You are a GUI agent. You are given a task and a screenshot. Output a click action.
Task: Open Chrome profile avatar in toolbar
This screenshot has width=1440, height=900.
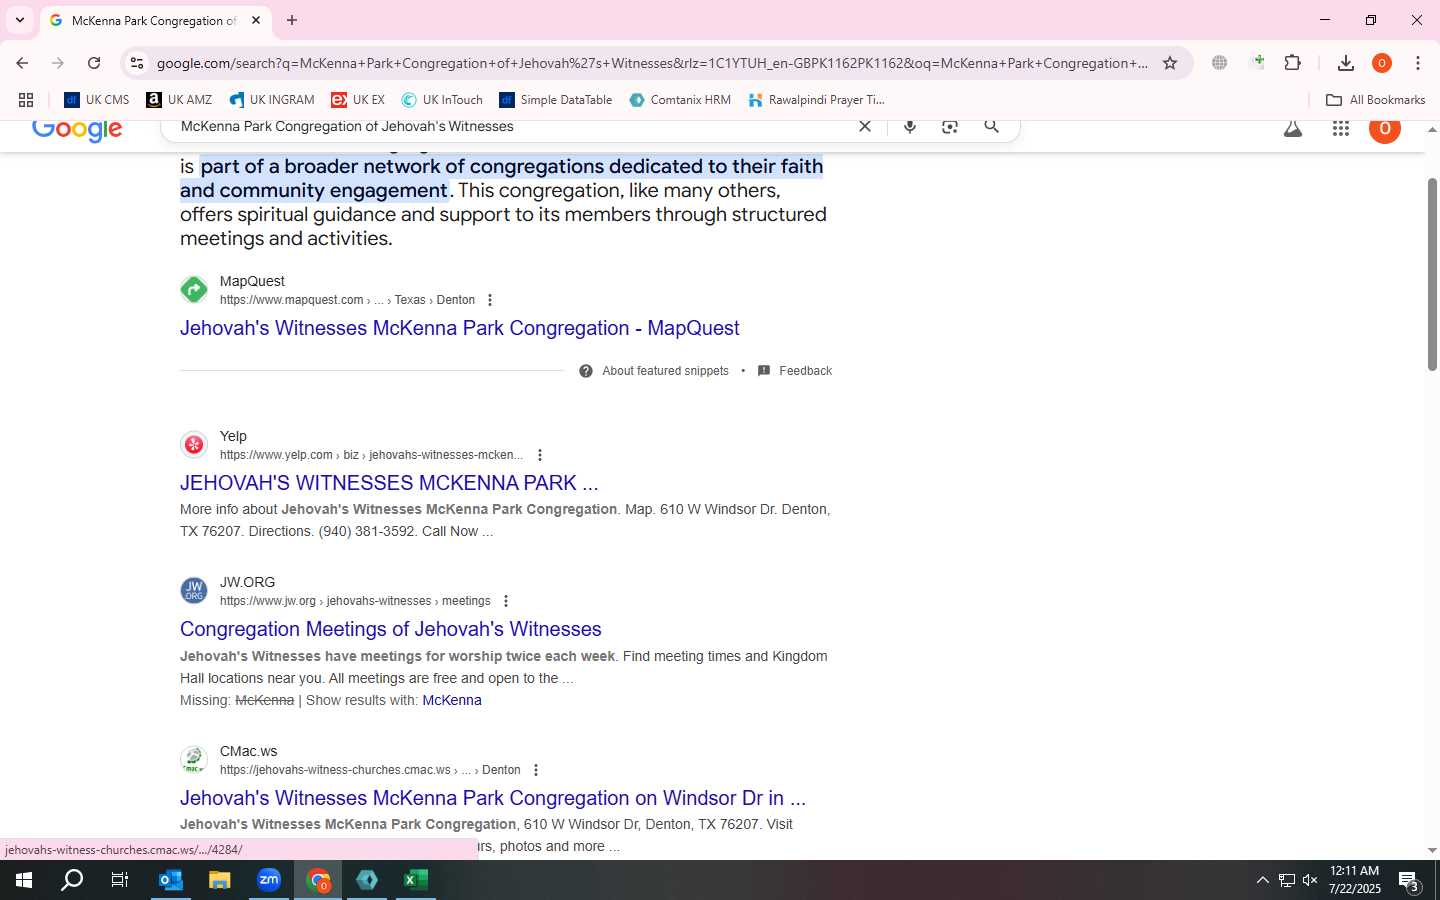(1382, 63)
